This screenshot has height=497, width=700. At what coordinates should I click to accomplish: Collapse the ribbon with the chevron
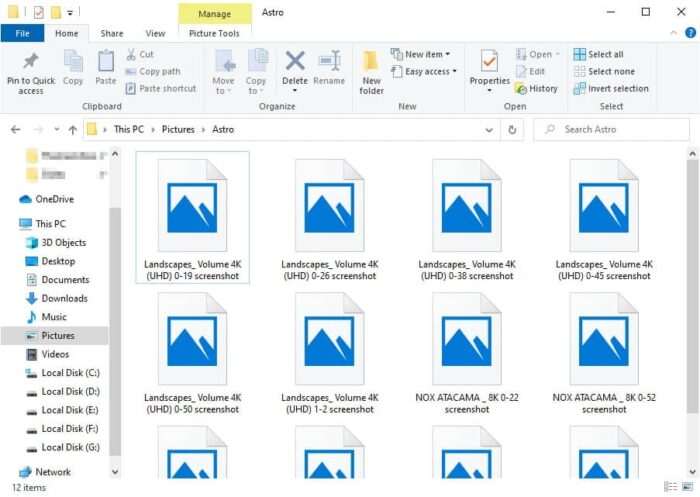(x=674, y=33)
